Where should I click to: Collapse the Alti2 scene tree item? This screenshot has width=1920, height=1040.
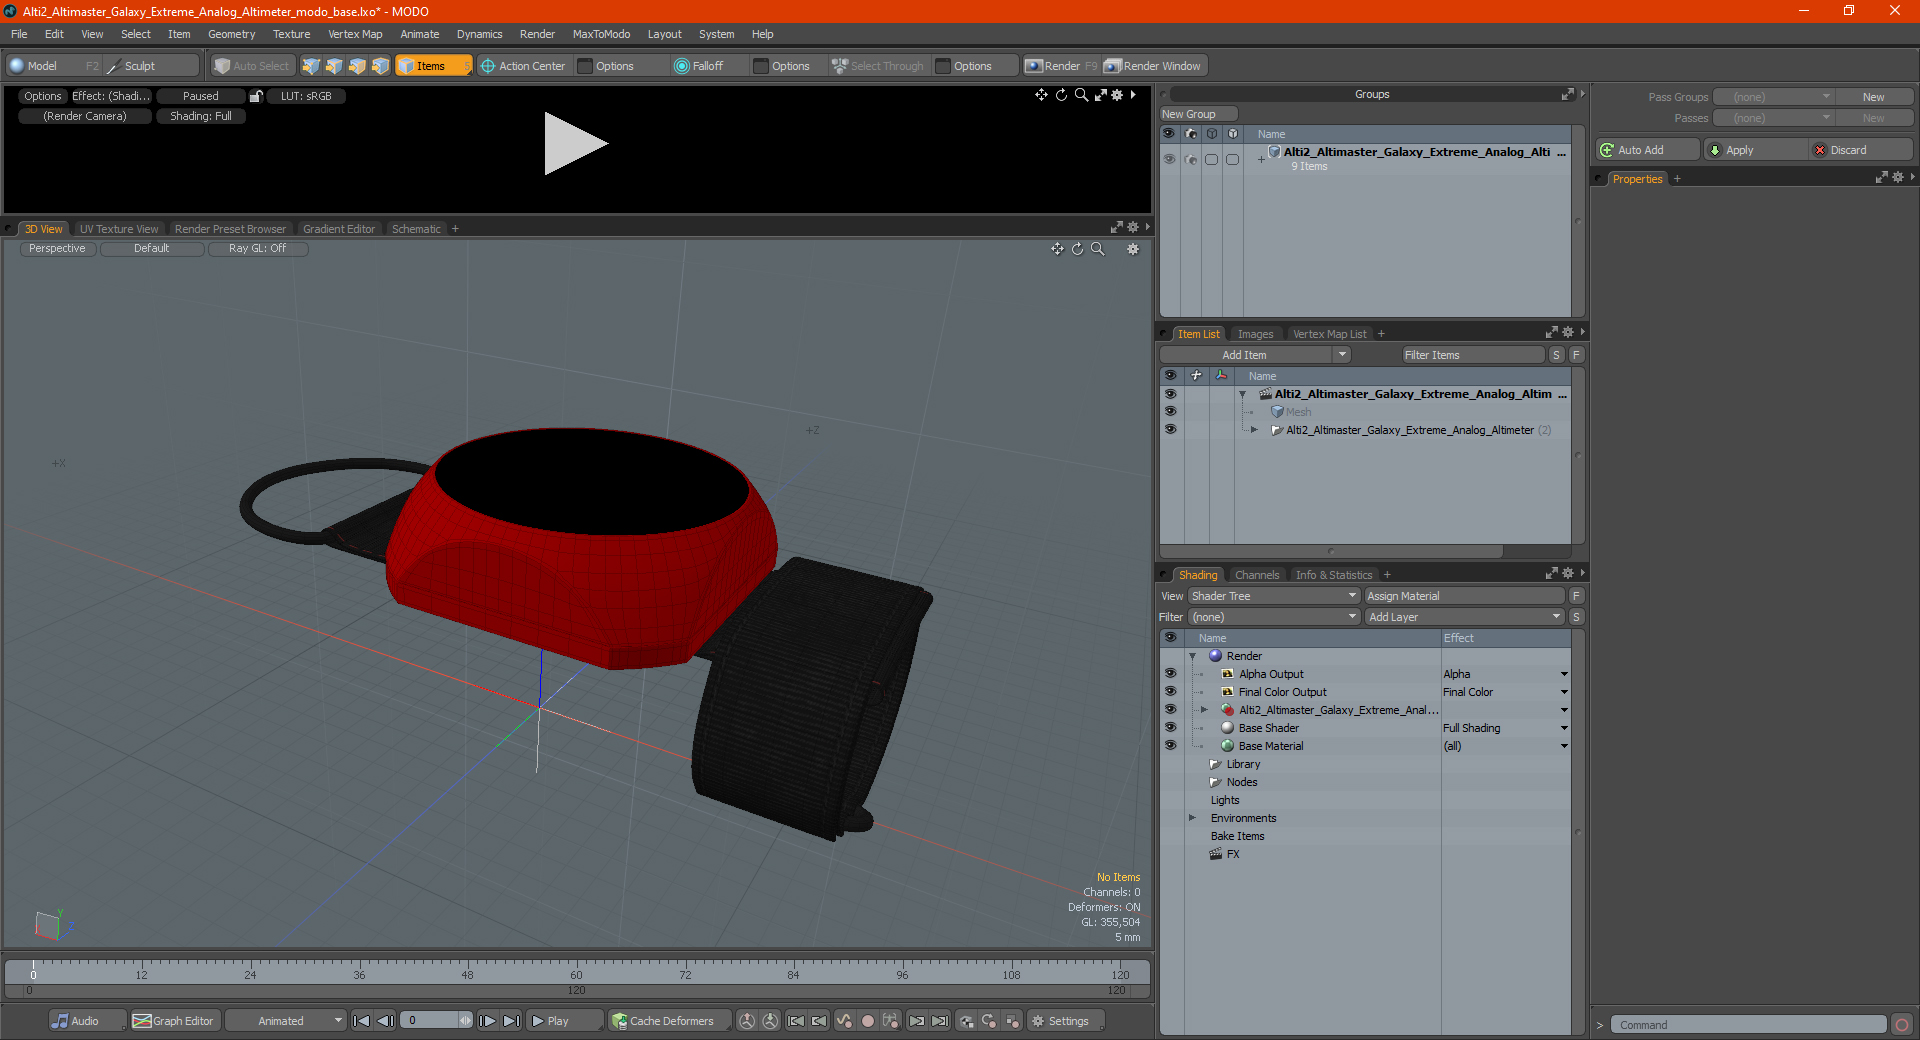1243,394
